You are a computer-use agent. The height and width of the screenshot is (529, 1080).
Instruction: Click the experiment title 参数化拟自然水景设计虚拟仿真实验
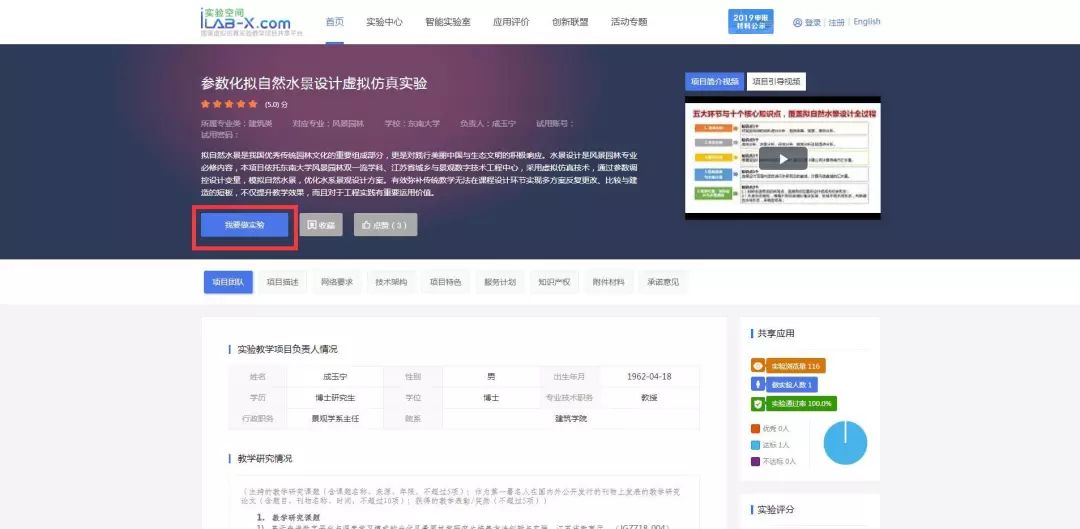pyautogui.click(x=314, y=83)
